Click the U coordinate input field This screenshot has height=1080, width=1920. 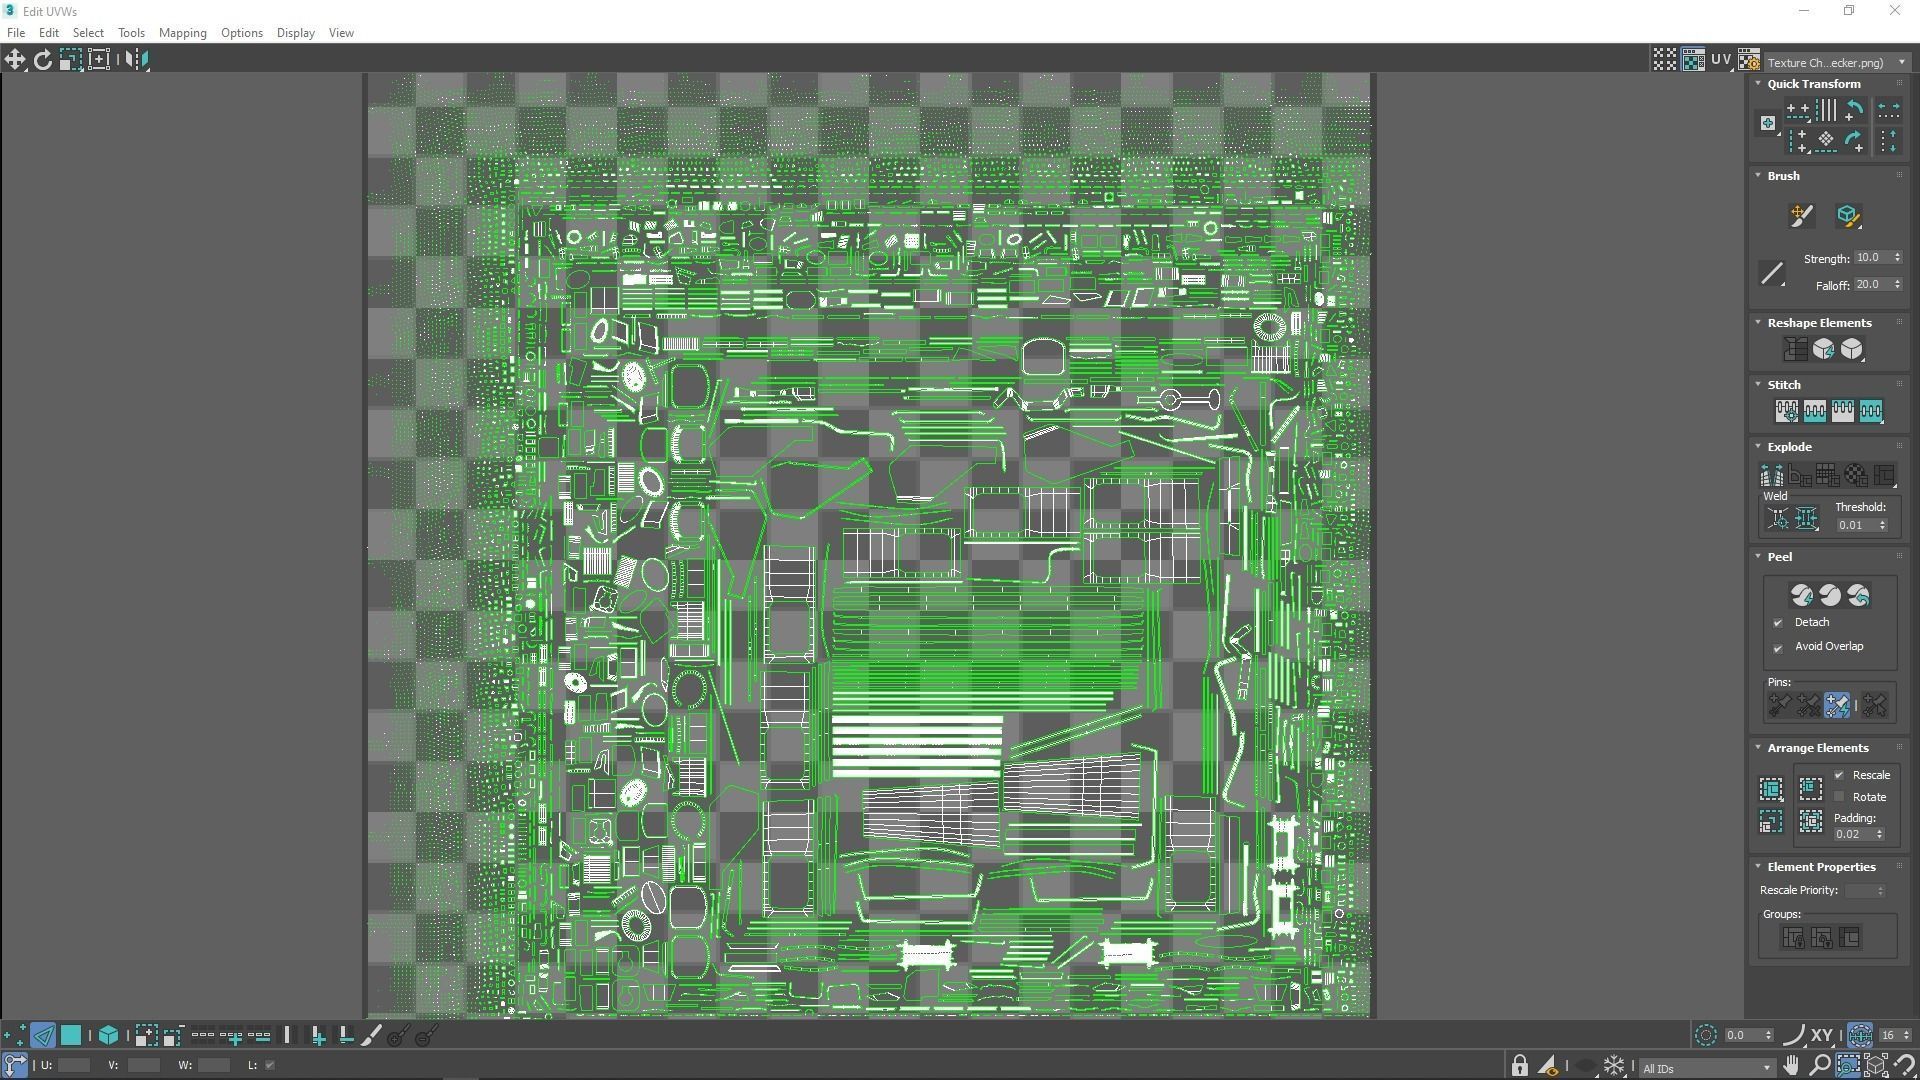click(74, 1066)
